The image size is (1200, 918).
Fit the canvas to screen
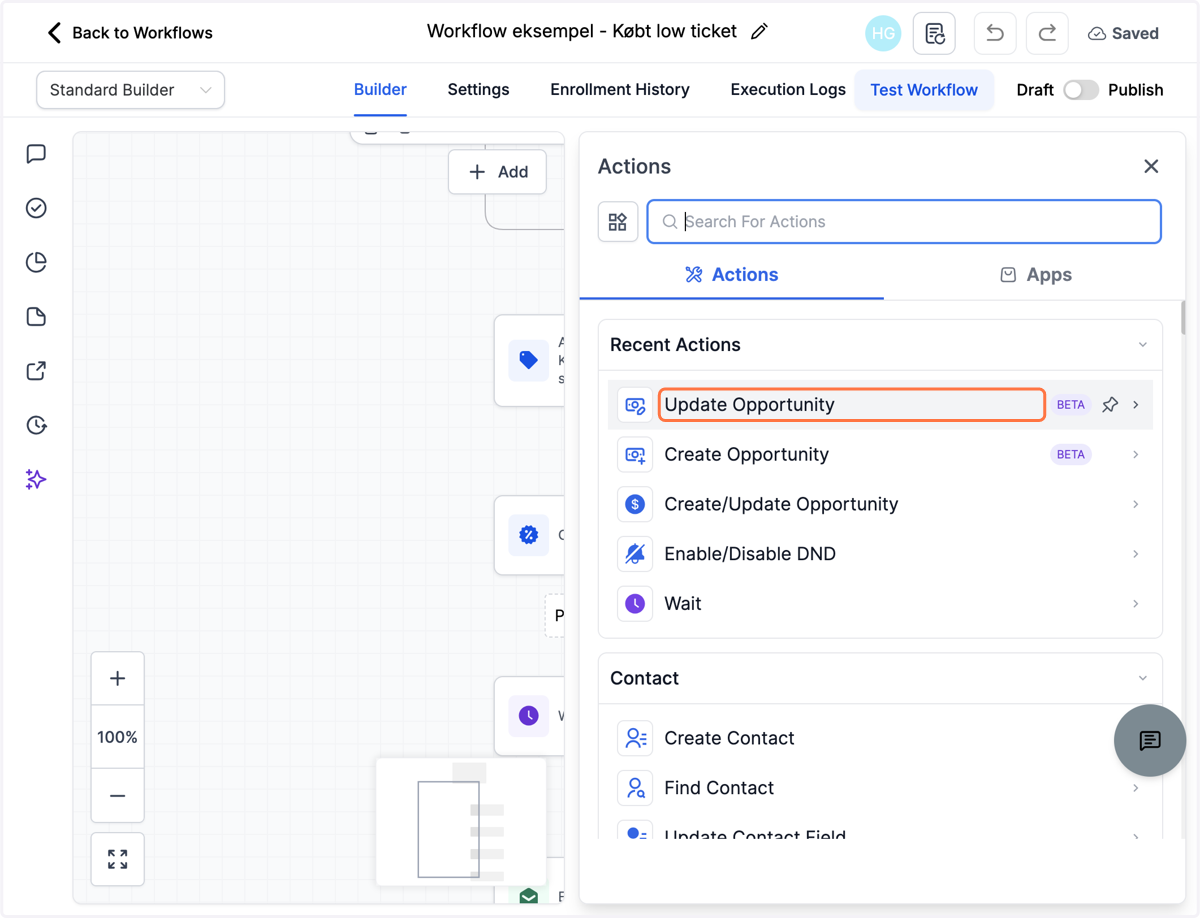pos(117,859)
